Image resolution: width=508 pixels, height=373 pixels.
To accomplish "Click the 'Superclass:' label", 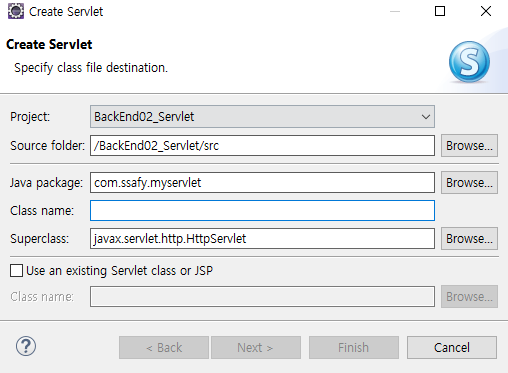I will point(40,239).
